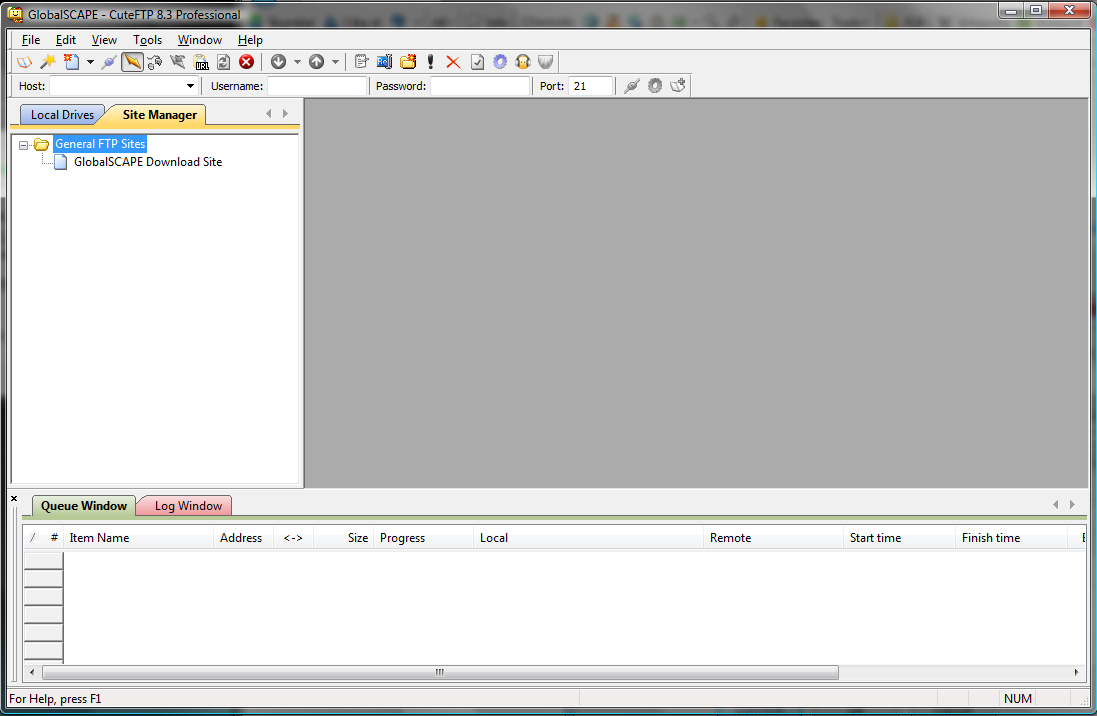Click the Upload arrow icon
This screenshot has width=1097, height=716.
(316, 62)
